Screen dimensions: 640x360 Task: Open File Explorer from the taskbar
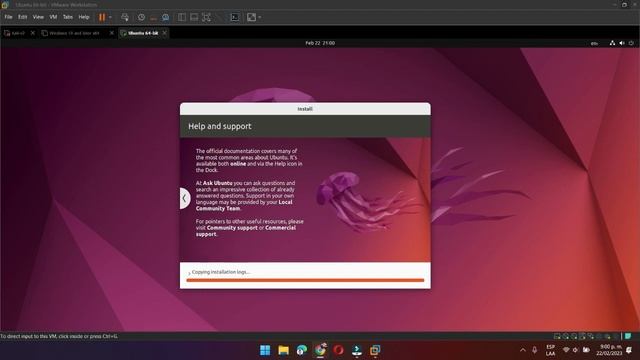point(284,350)
